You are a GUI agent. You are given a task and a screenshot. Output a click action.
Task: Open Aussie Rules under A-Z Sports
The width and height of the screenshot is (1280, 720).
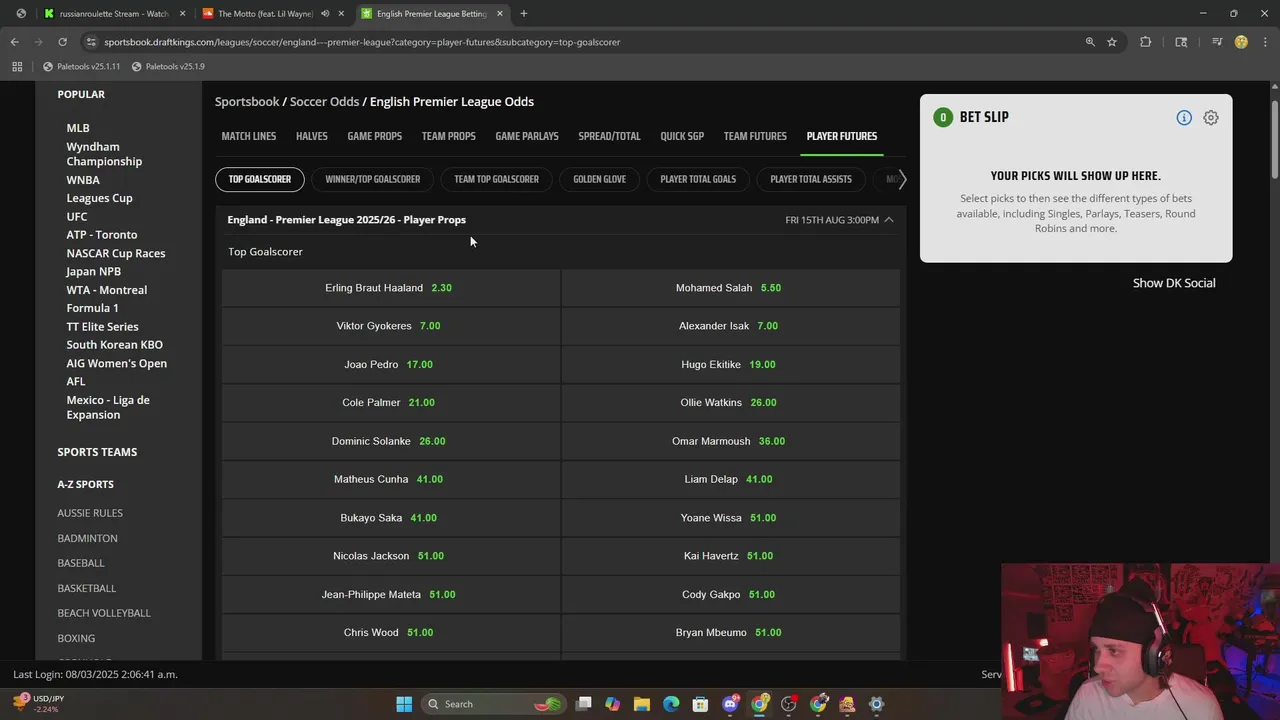pyautogui.click(x=90, y=513)
